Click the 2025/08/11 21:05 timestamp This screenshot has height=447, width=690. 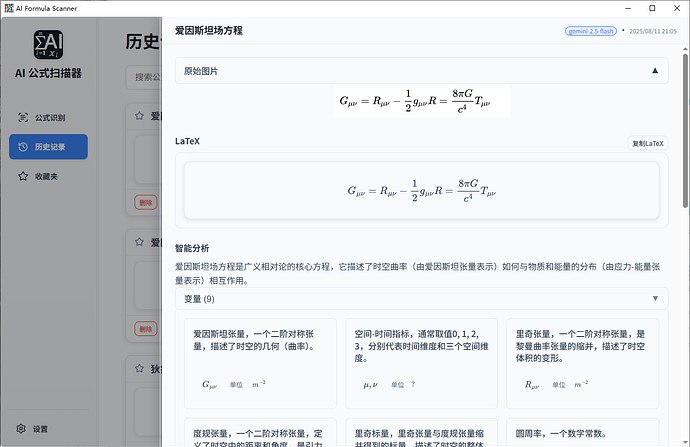pyautogui.click(x=653, y=31)
